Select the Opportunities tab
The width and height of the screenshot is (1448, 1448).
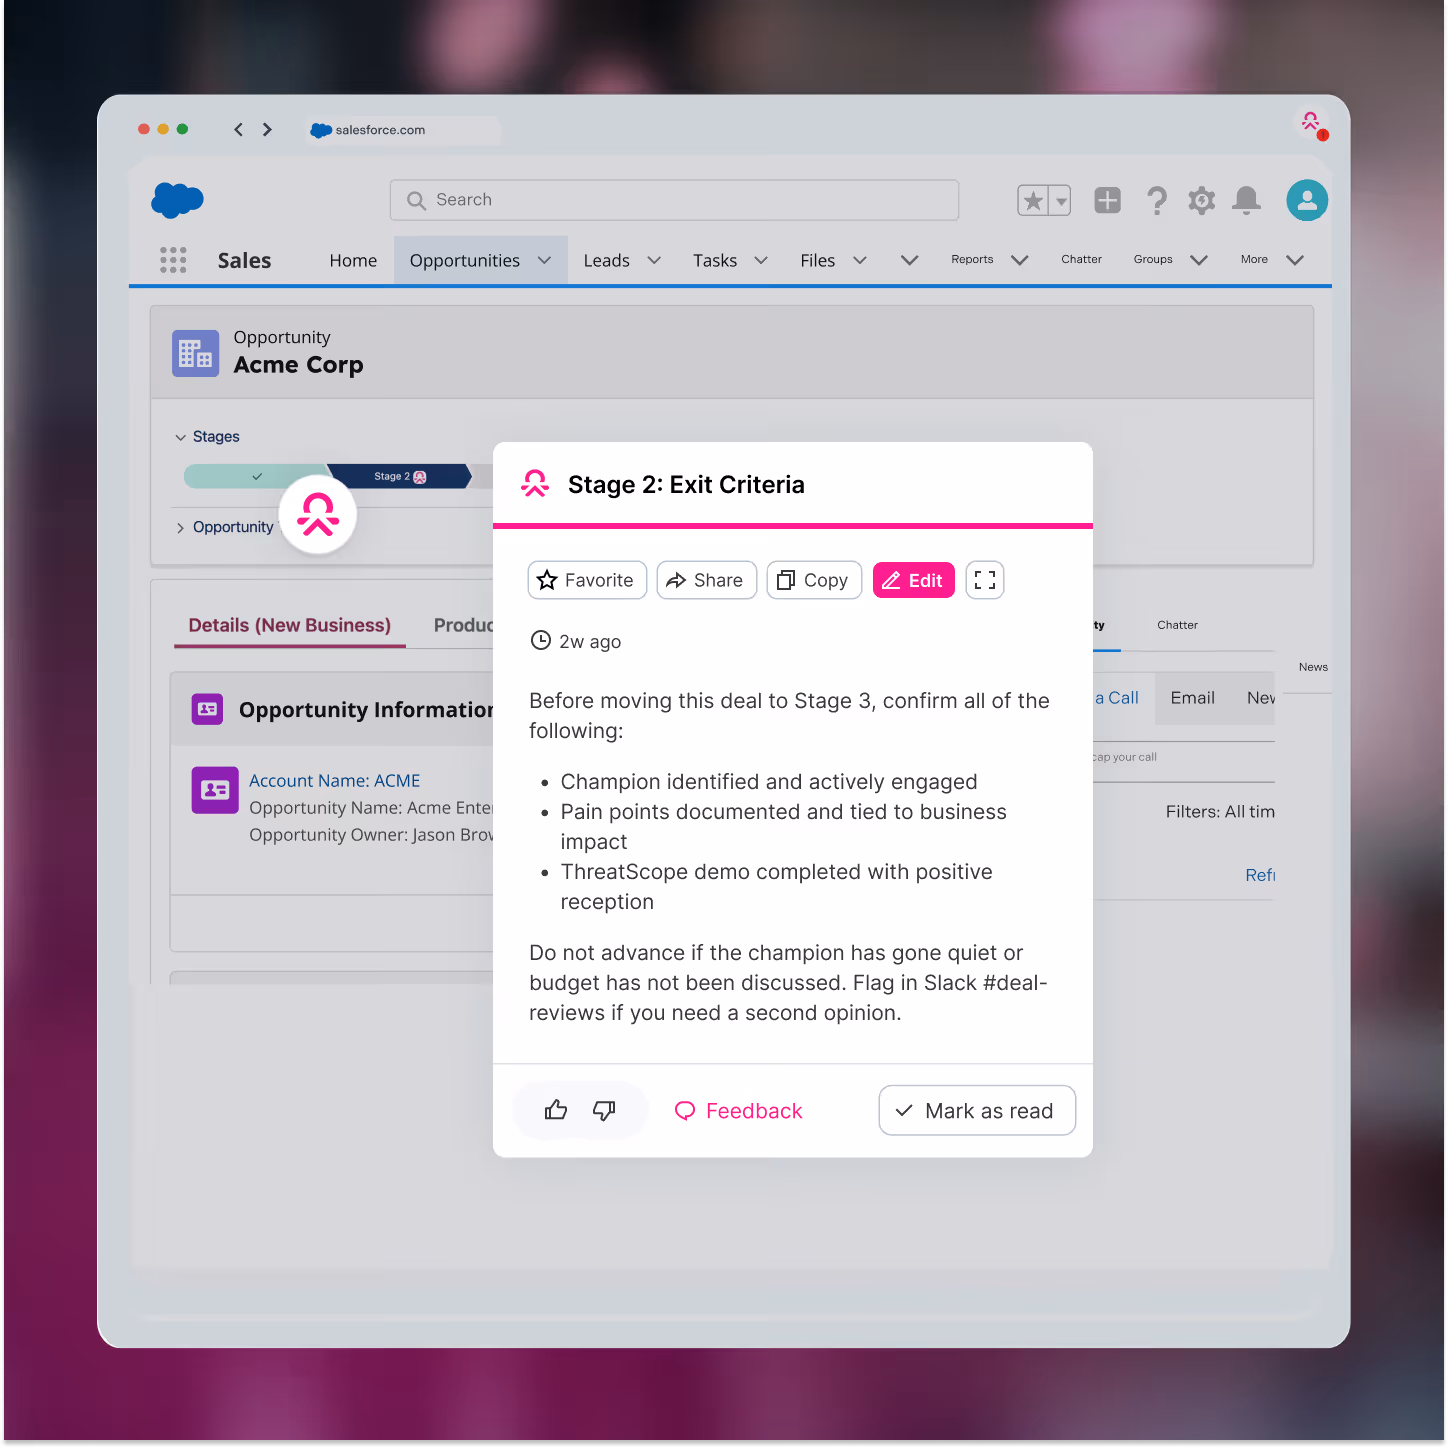coord(464,260)
